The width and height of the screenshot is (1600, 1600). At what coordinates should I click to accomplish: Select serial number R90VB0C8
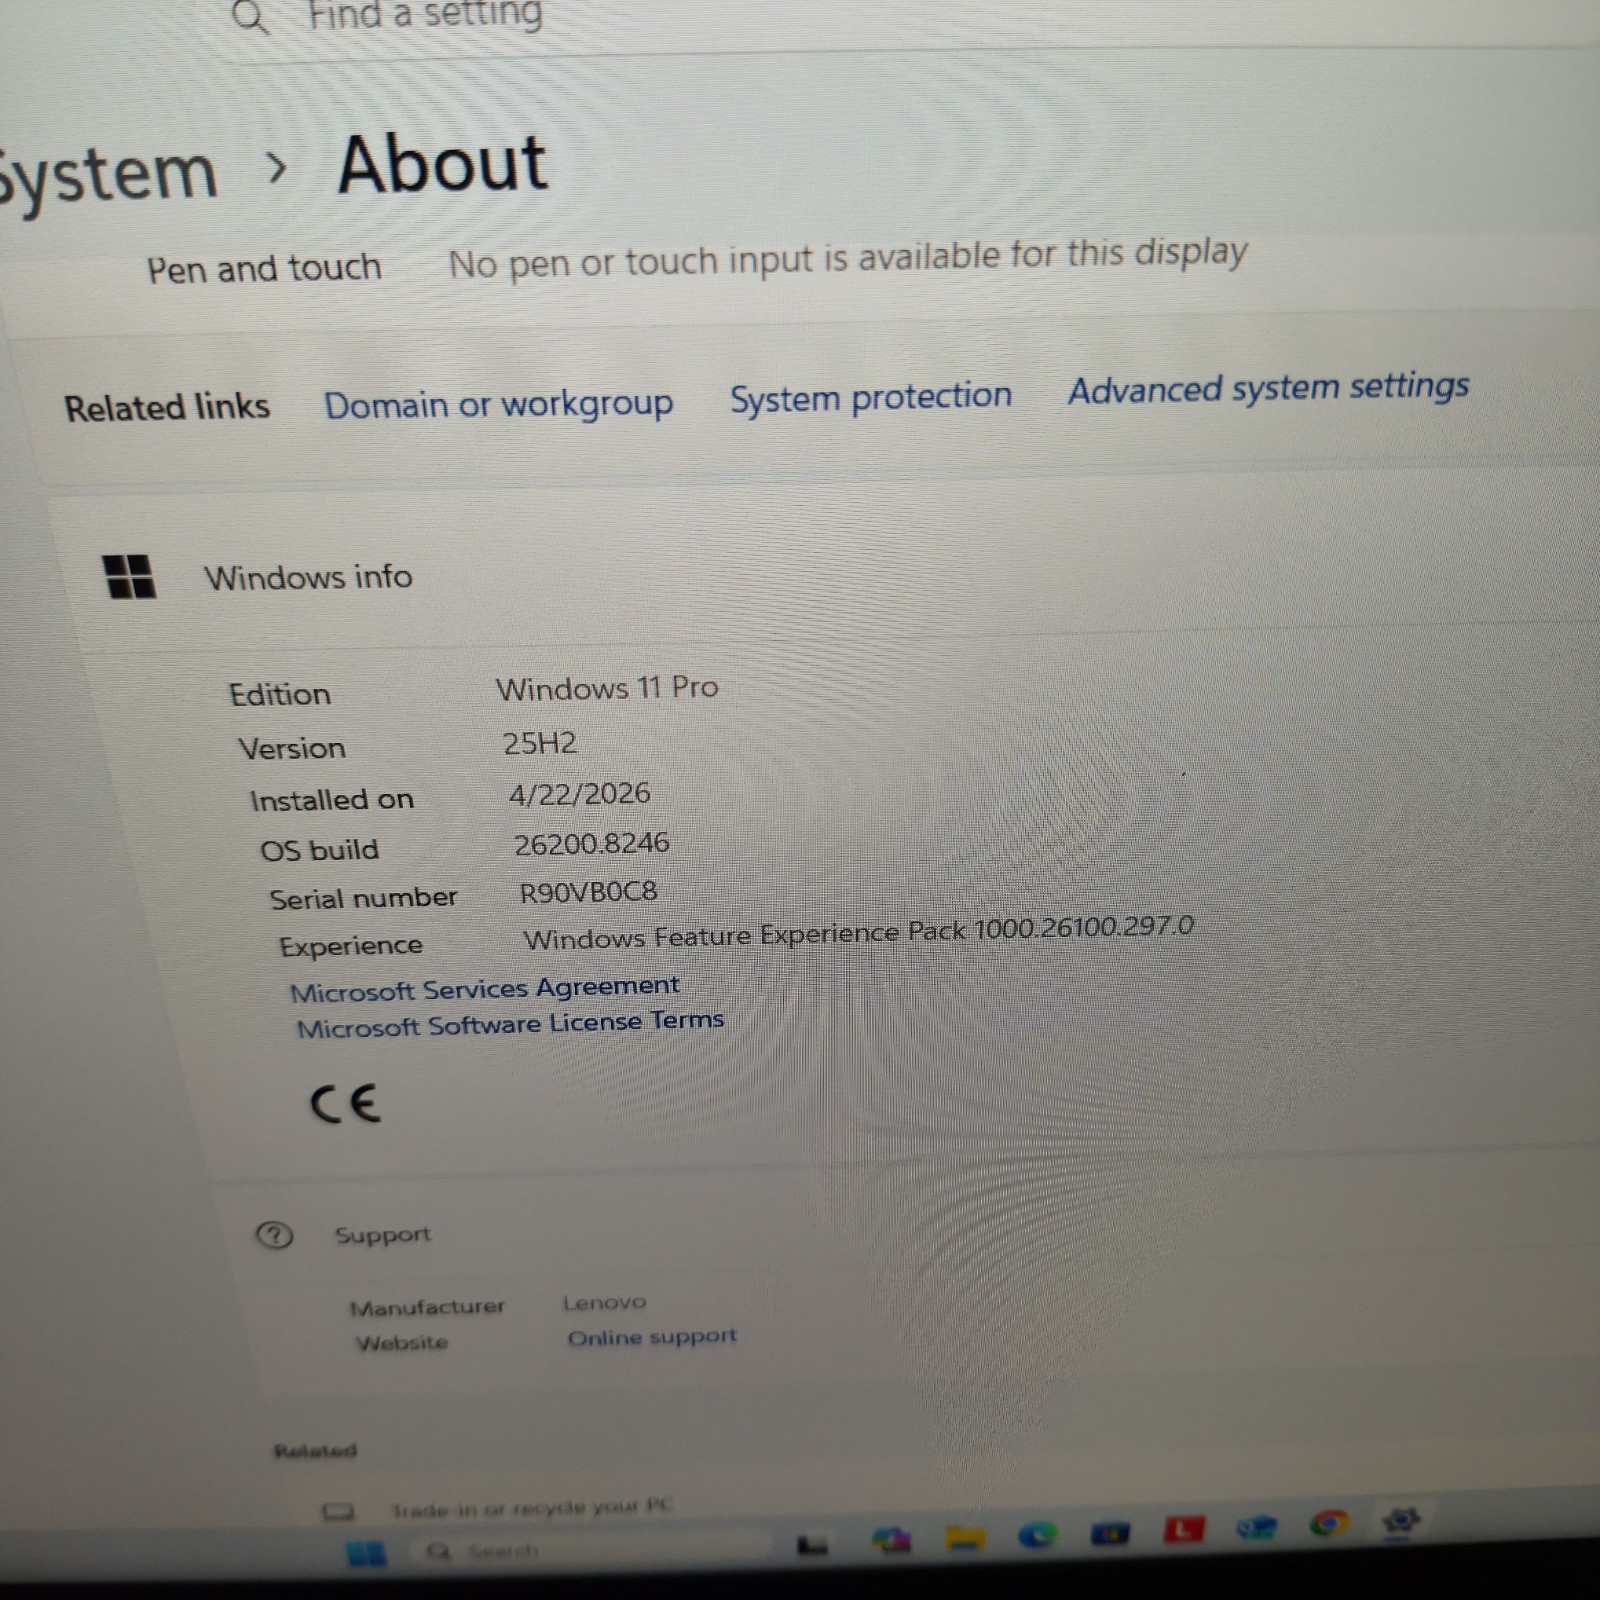588,892
